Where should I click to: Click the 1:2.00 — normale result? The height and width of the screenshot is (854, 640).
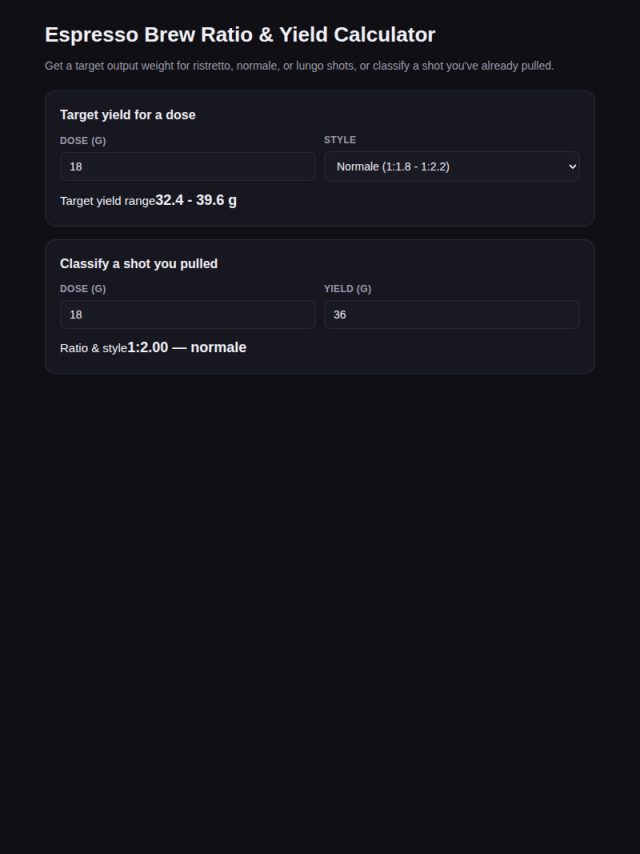(x=187, y=347)
